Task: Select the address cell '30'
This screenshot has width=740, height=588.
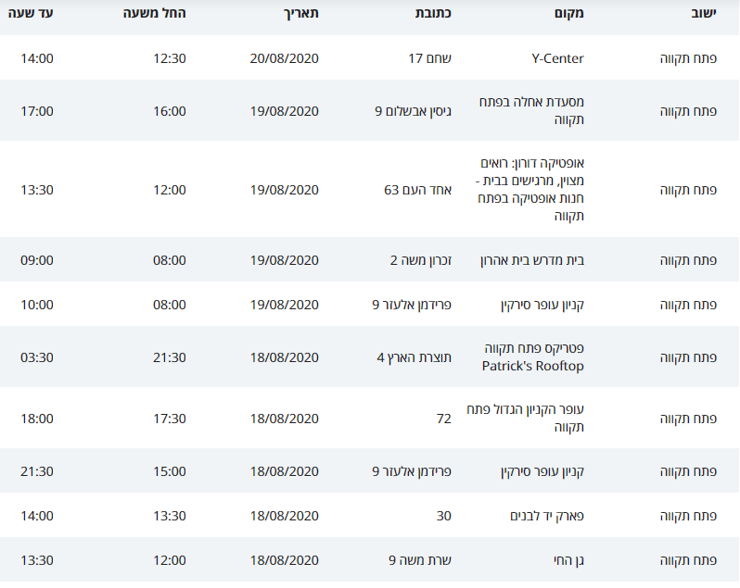Action: click(444, 516)
